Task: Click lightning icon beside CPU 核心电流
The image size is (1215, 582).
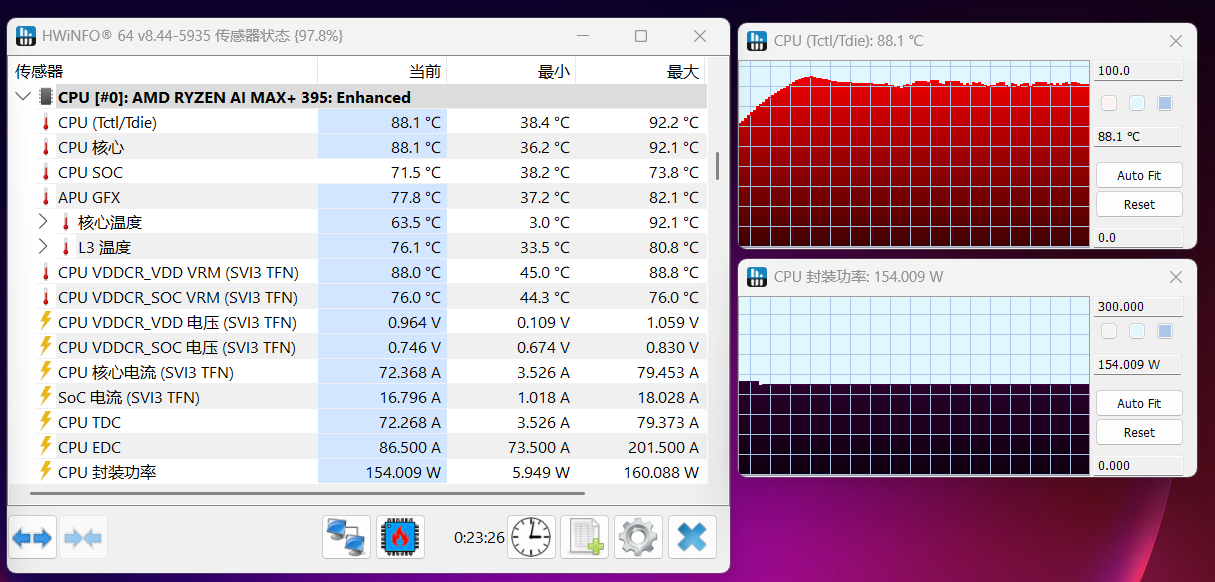Action: 45,372
